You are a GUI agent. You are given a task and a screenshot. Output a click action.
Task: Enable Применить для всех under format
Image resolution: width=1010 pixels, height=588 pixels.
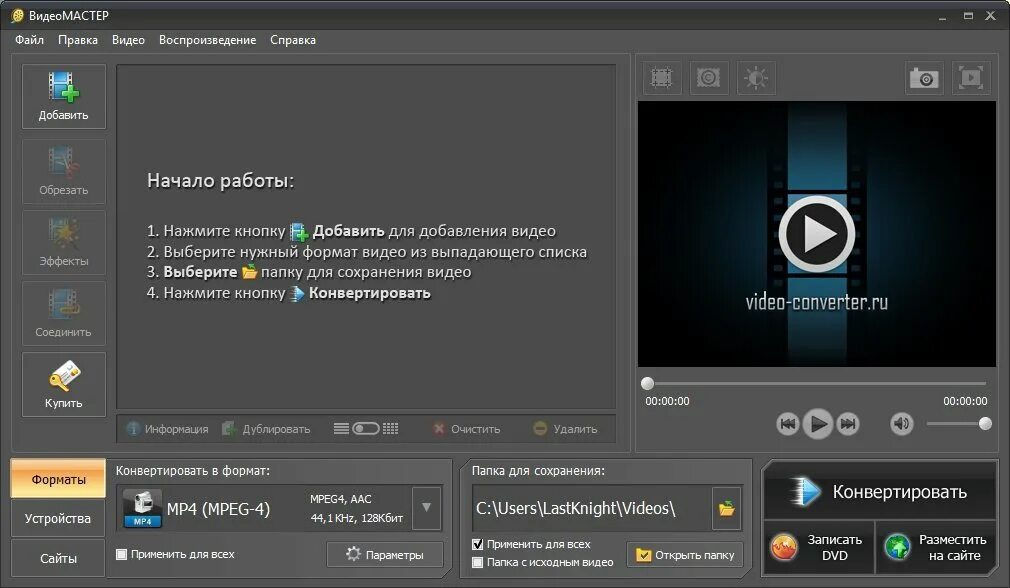click(121, 555)
